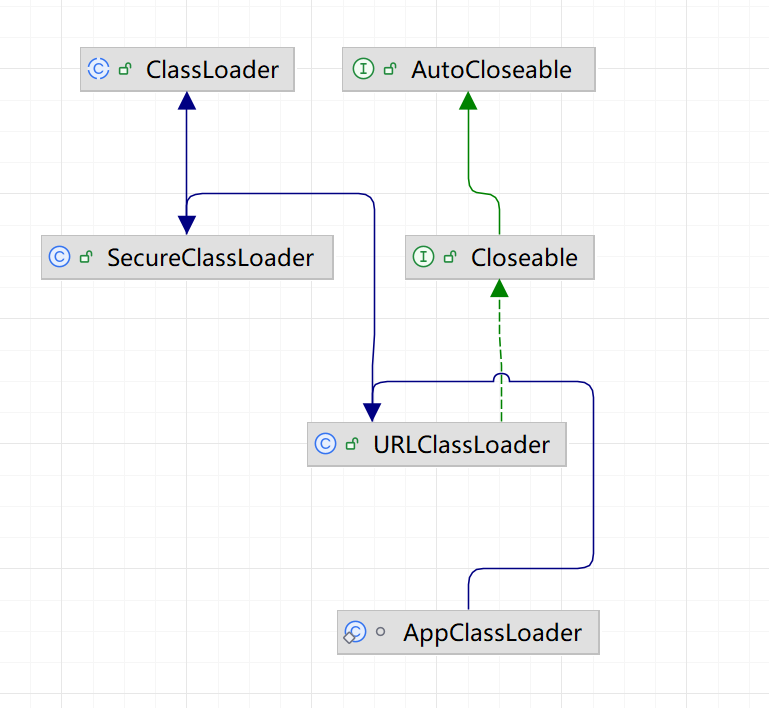This screenshot has height=708, width=769.
Task: Click the class icon beside SecureClassLoader
Action: click(x=59, y=256)
